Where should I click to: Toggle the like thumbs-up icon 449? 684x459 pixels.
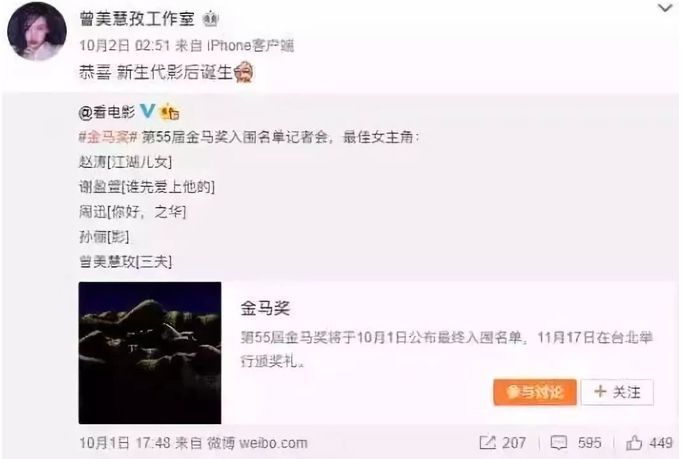(x=649, y=443)
